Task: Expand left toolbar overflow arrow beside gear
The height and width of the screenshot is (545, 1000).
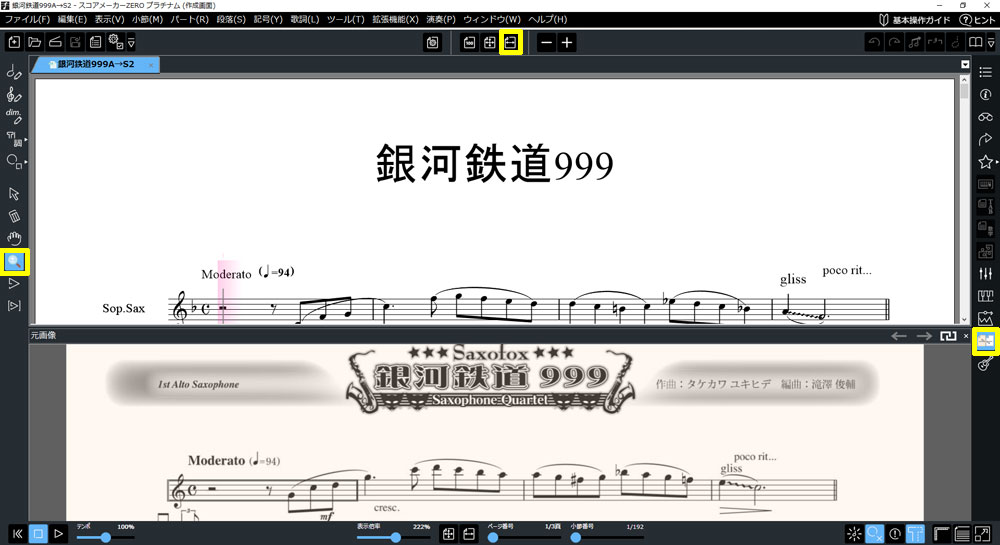Action: pos(131,43)
